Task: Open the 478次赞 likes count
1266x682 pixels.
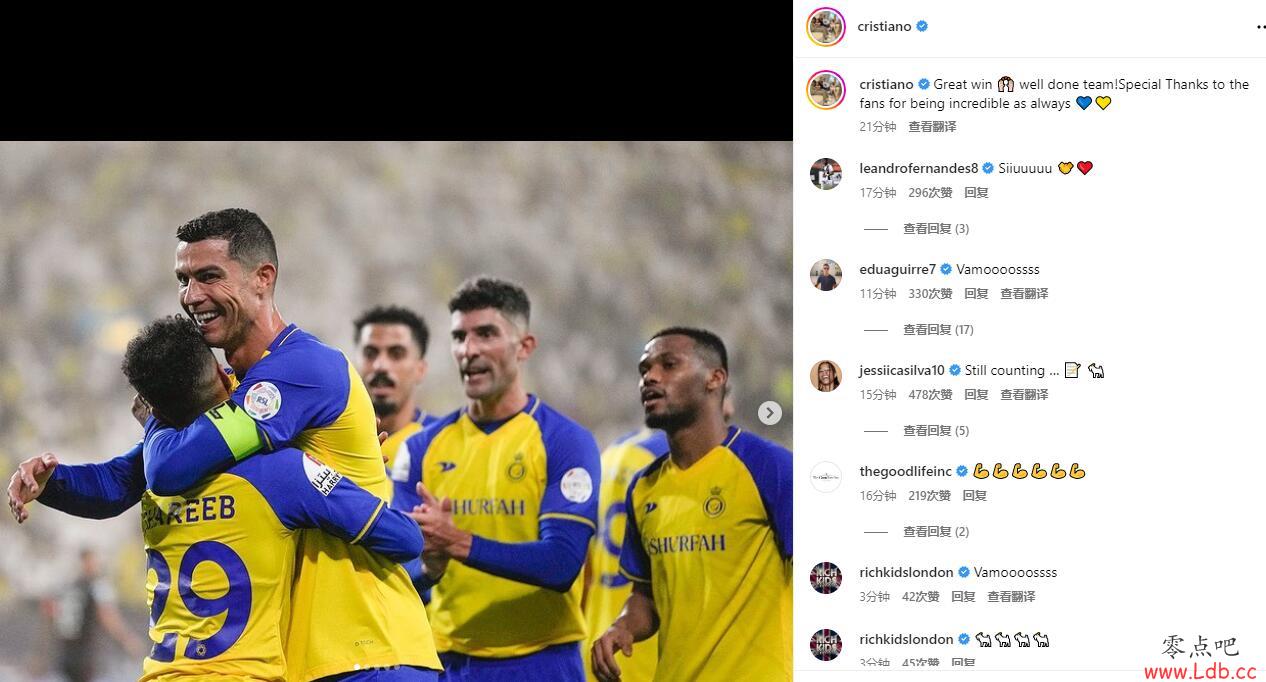Action: tap(930, 395)
